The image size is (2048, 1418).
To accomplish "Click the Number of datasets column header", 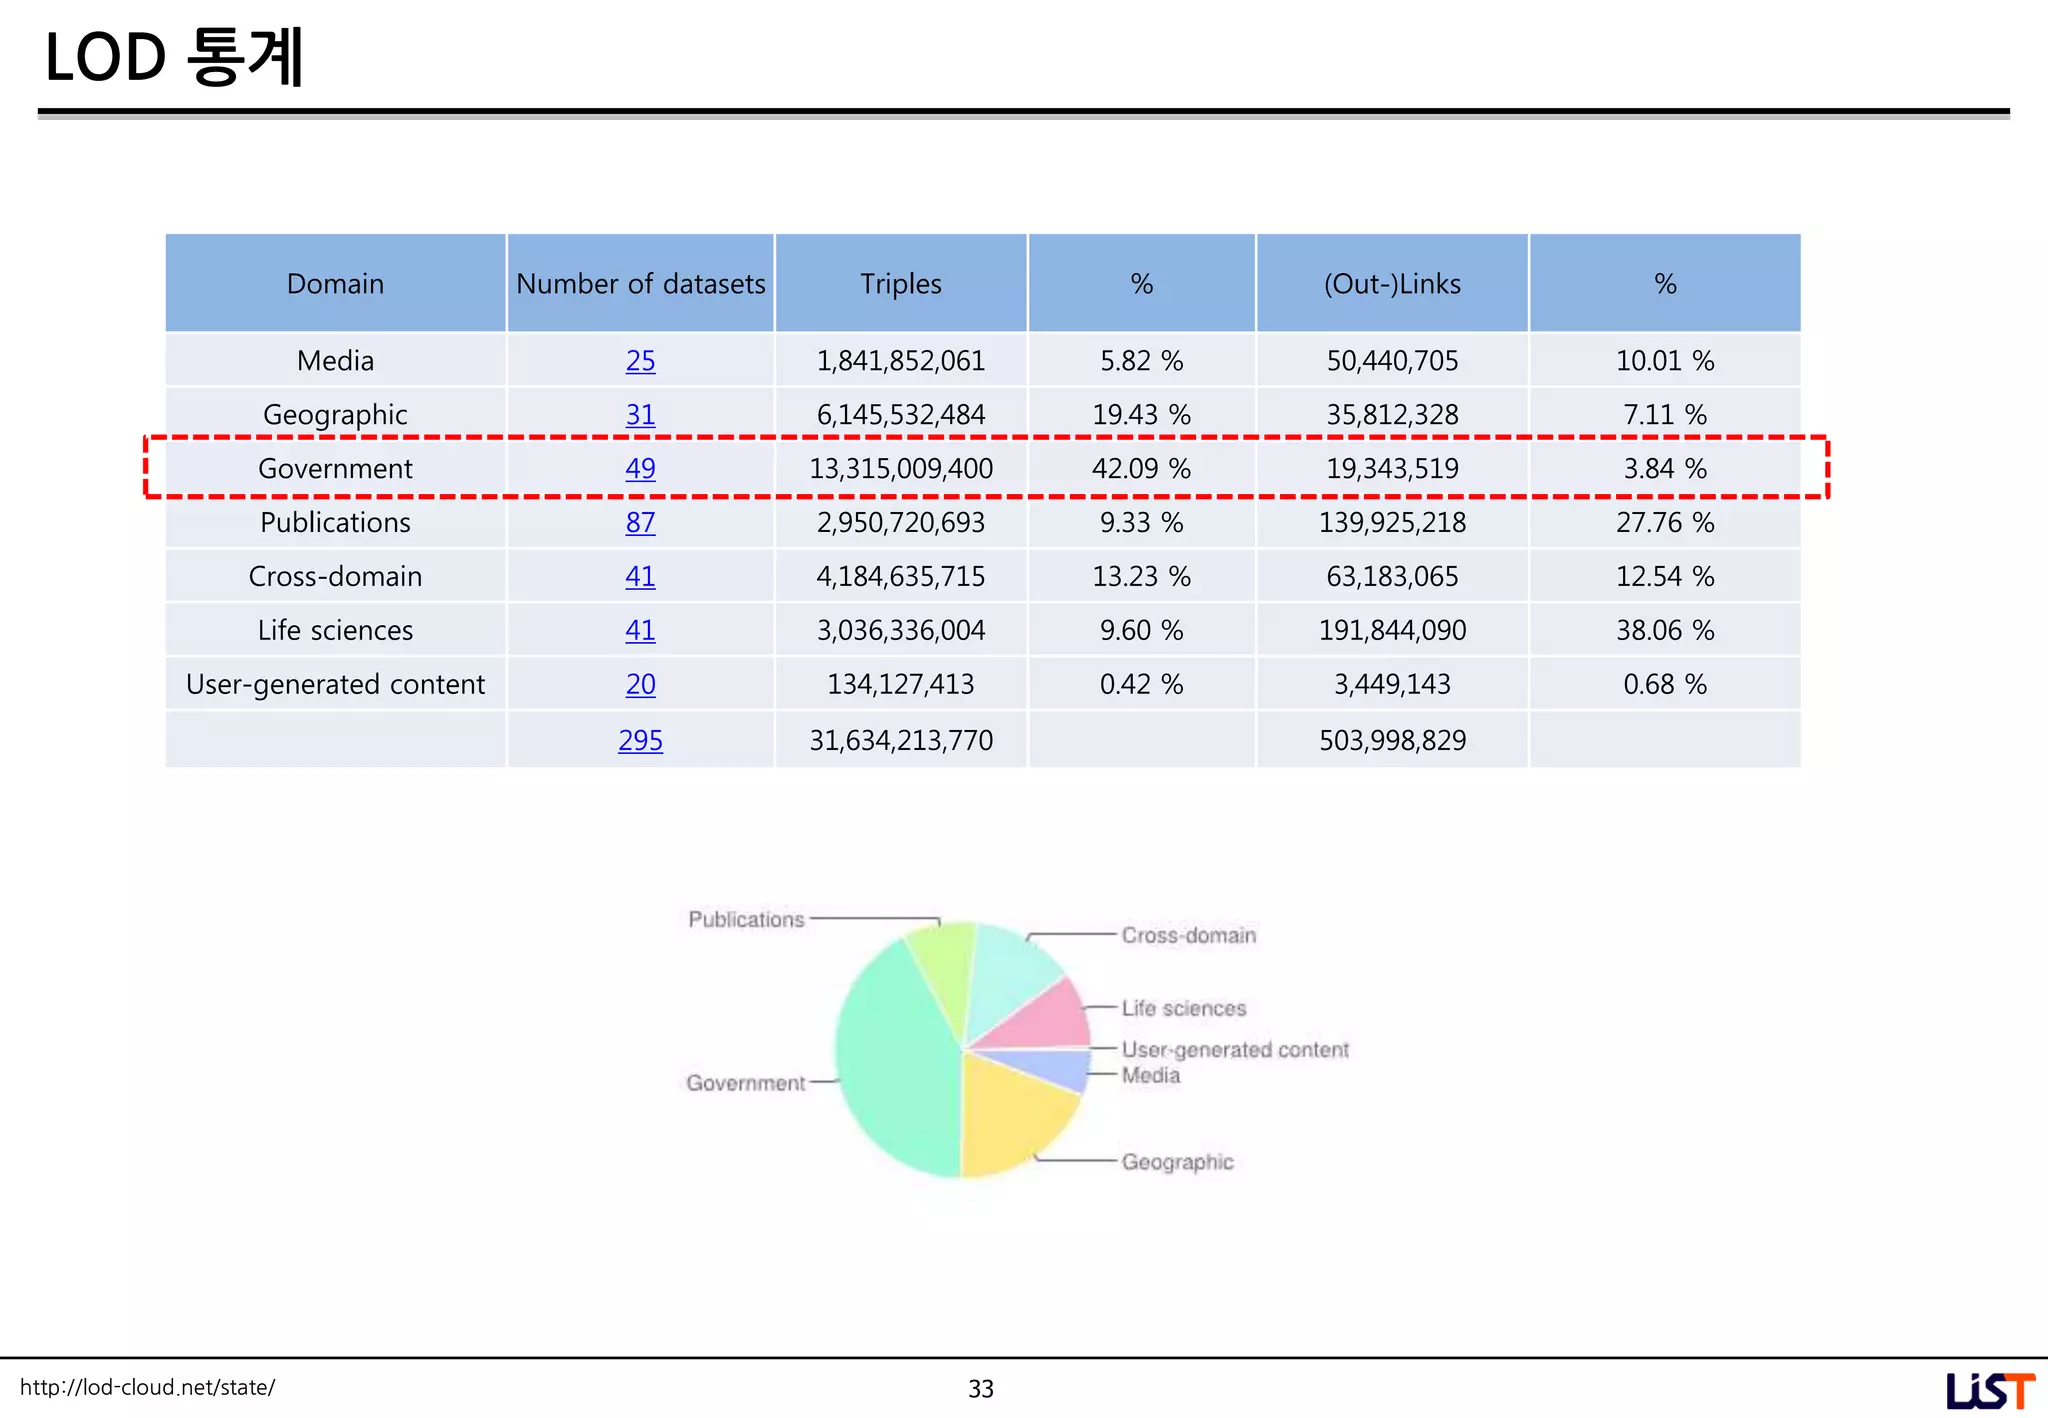I will (x=640, y=284).
